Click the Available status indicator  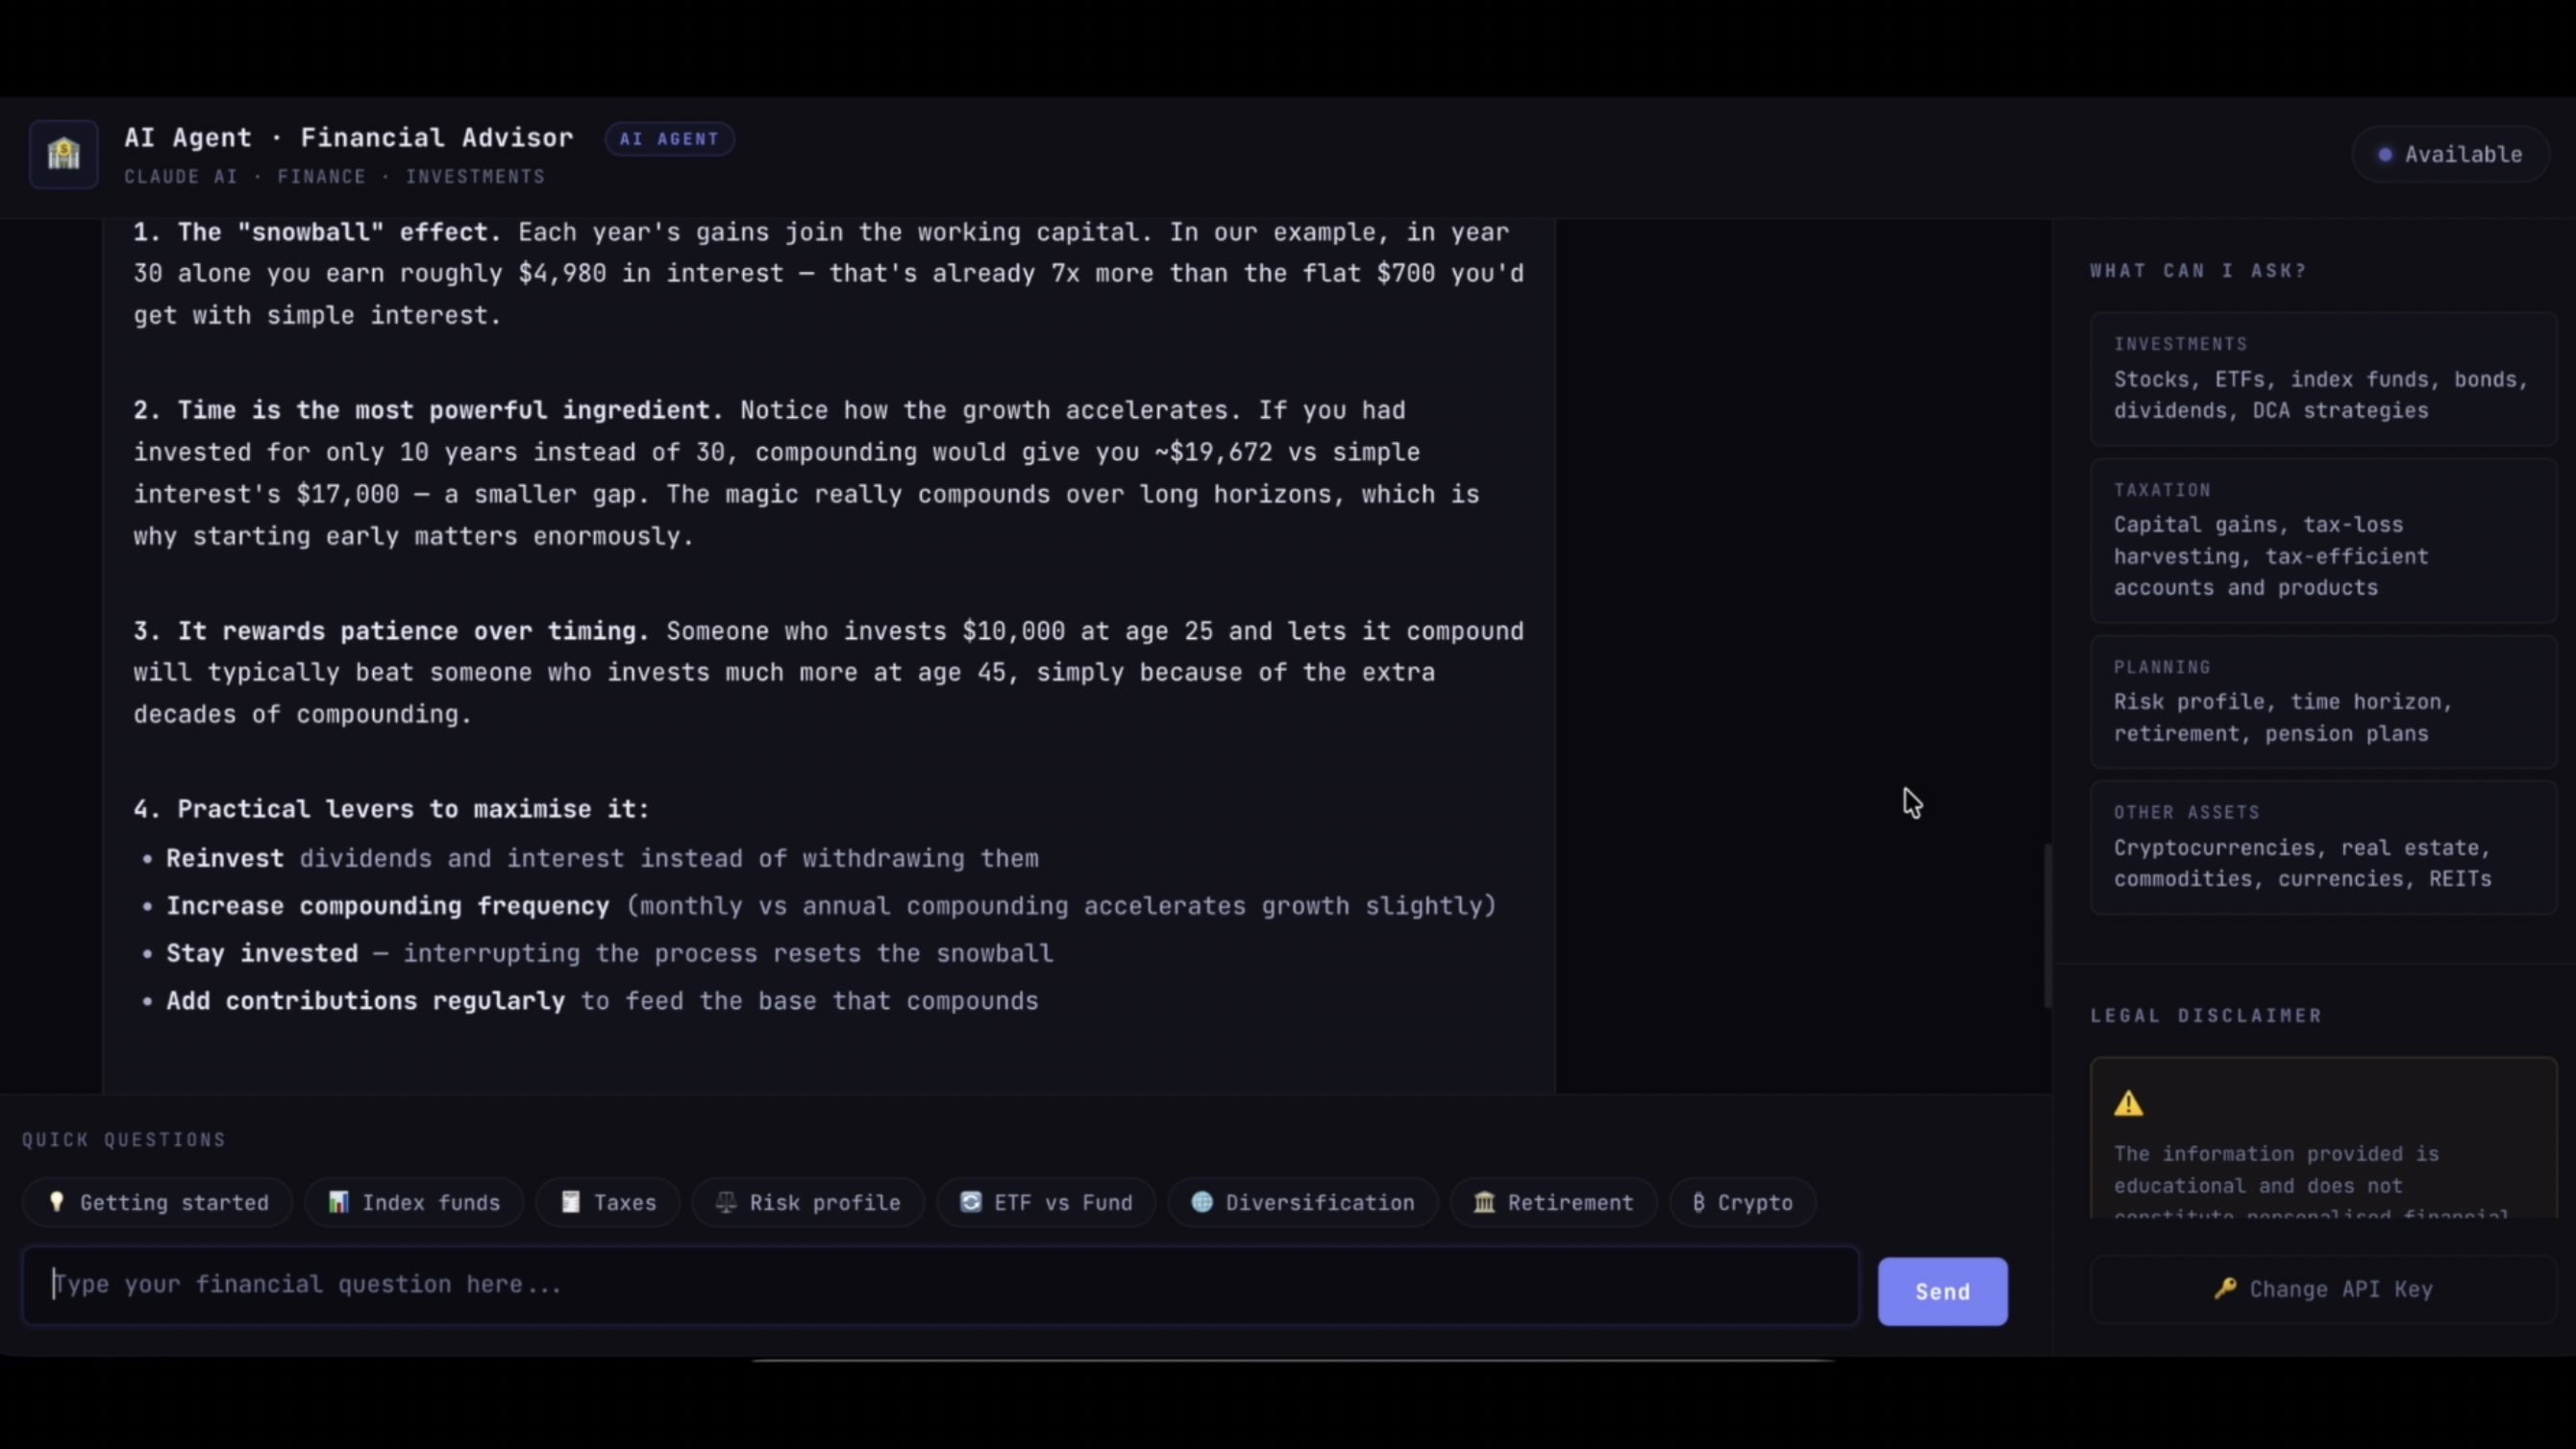coord(2450,154)
